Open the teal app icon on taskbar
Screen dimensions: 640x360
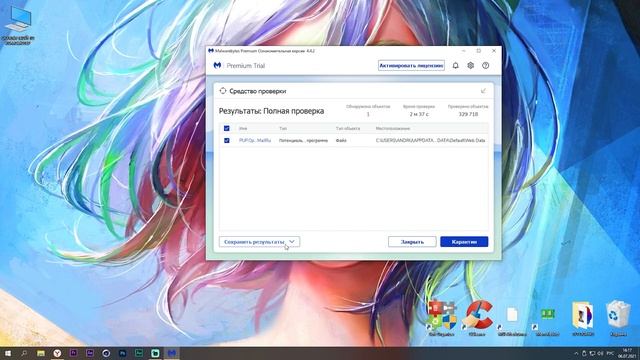click(x=155, y=353)
